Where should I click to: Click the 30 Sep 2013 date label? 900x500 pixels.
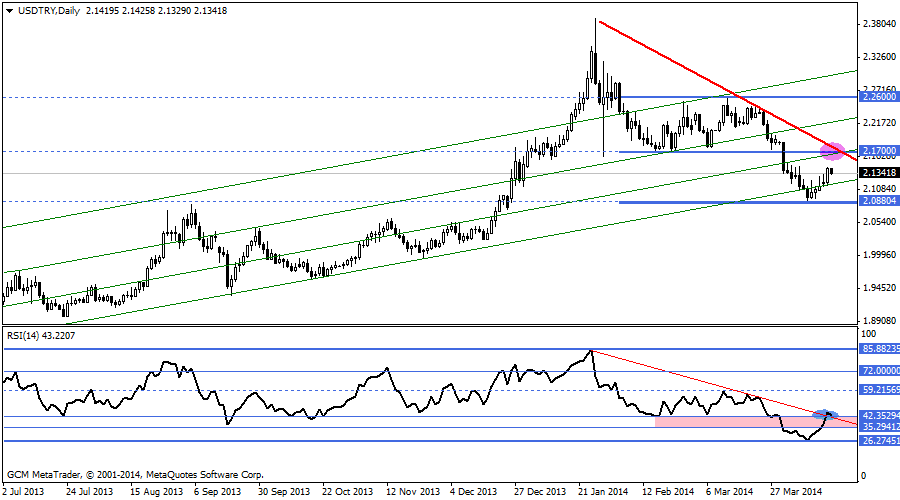click(284, 491)
